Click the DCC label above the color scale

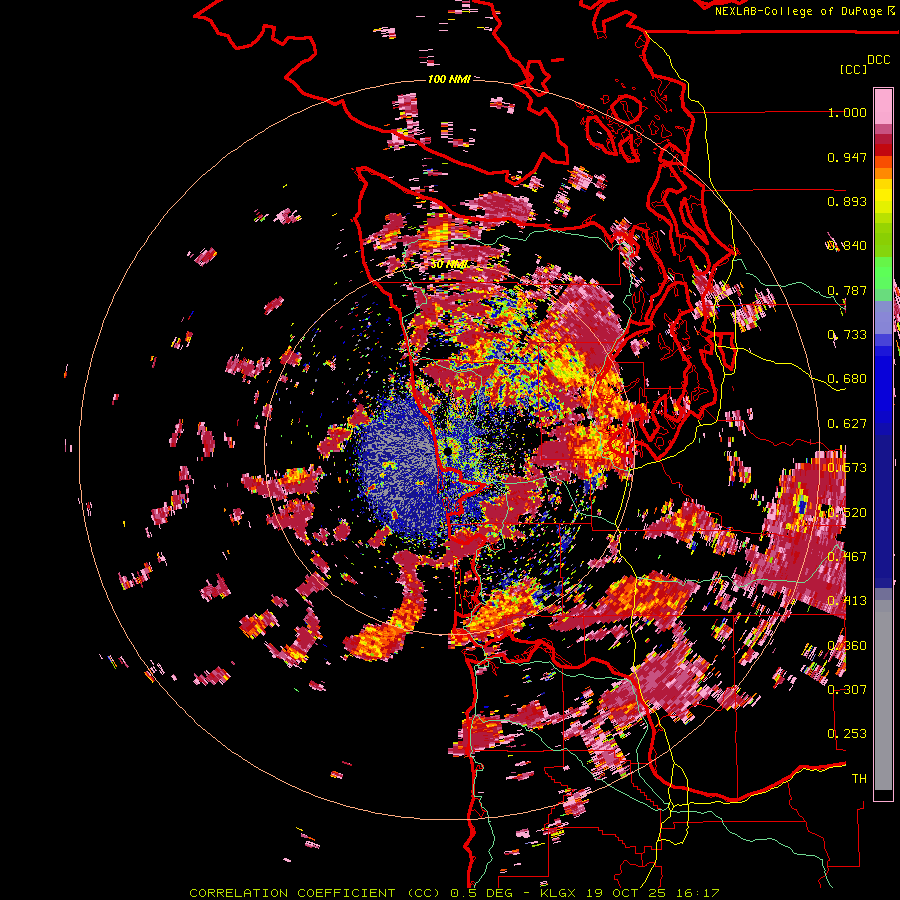point(878,60)
